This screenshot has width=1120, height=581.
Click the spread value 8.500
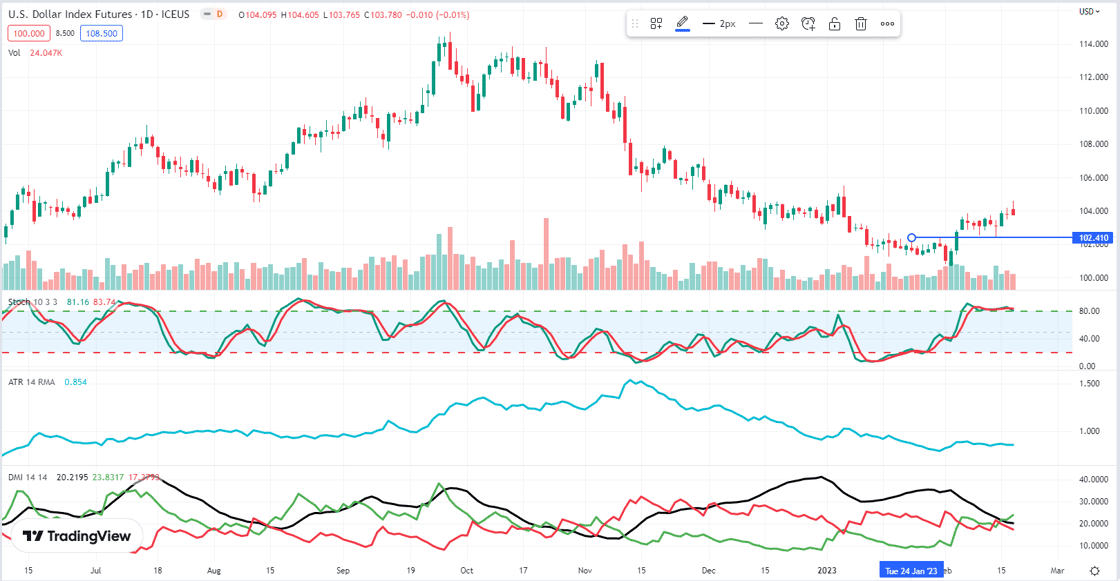pos(65,34)
